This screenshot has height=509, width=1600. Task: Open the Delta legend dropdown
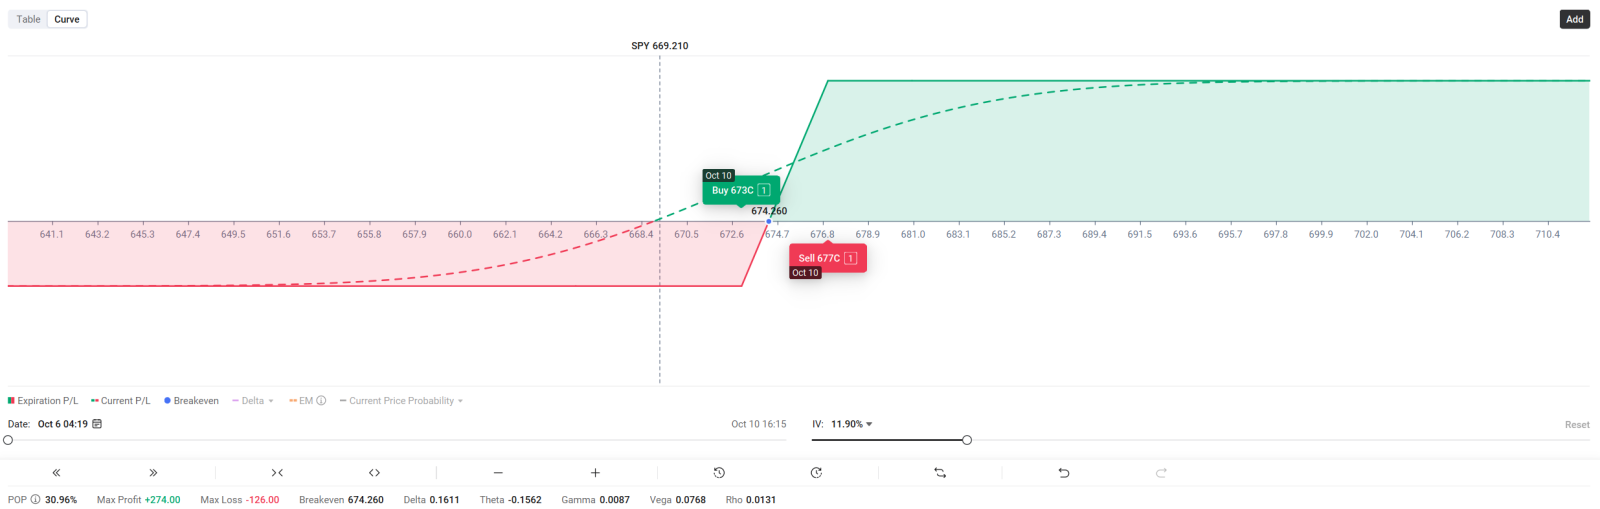[253, 401]
